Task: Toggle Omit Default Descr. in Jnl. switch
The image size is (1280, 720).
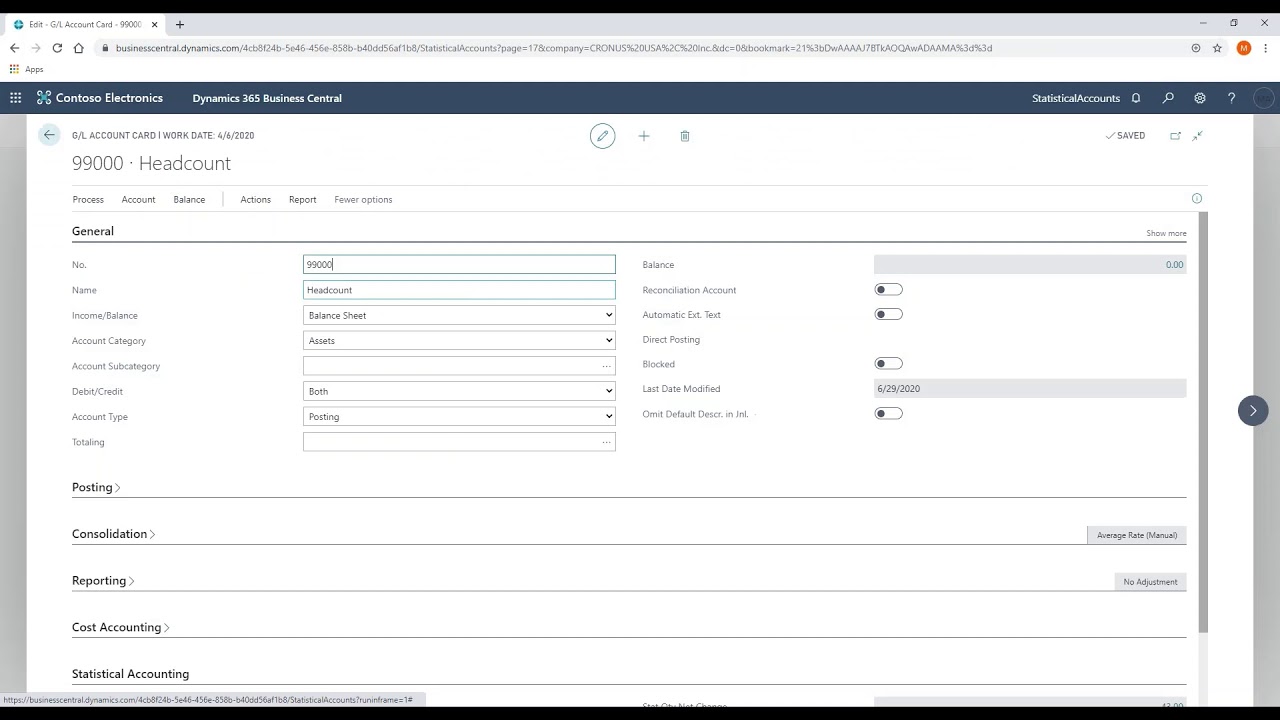Action: [888, 413]
